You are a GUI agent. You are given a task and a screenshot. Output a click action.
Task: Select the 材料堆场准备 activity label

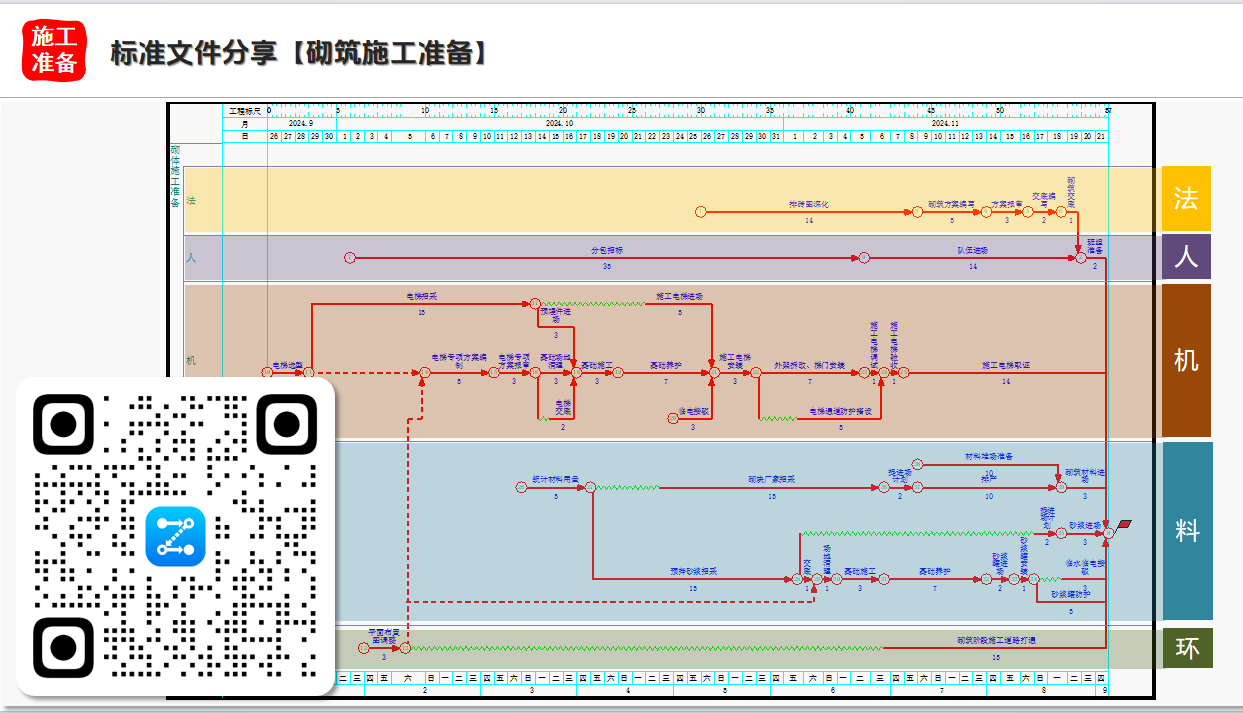point(989,456)
